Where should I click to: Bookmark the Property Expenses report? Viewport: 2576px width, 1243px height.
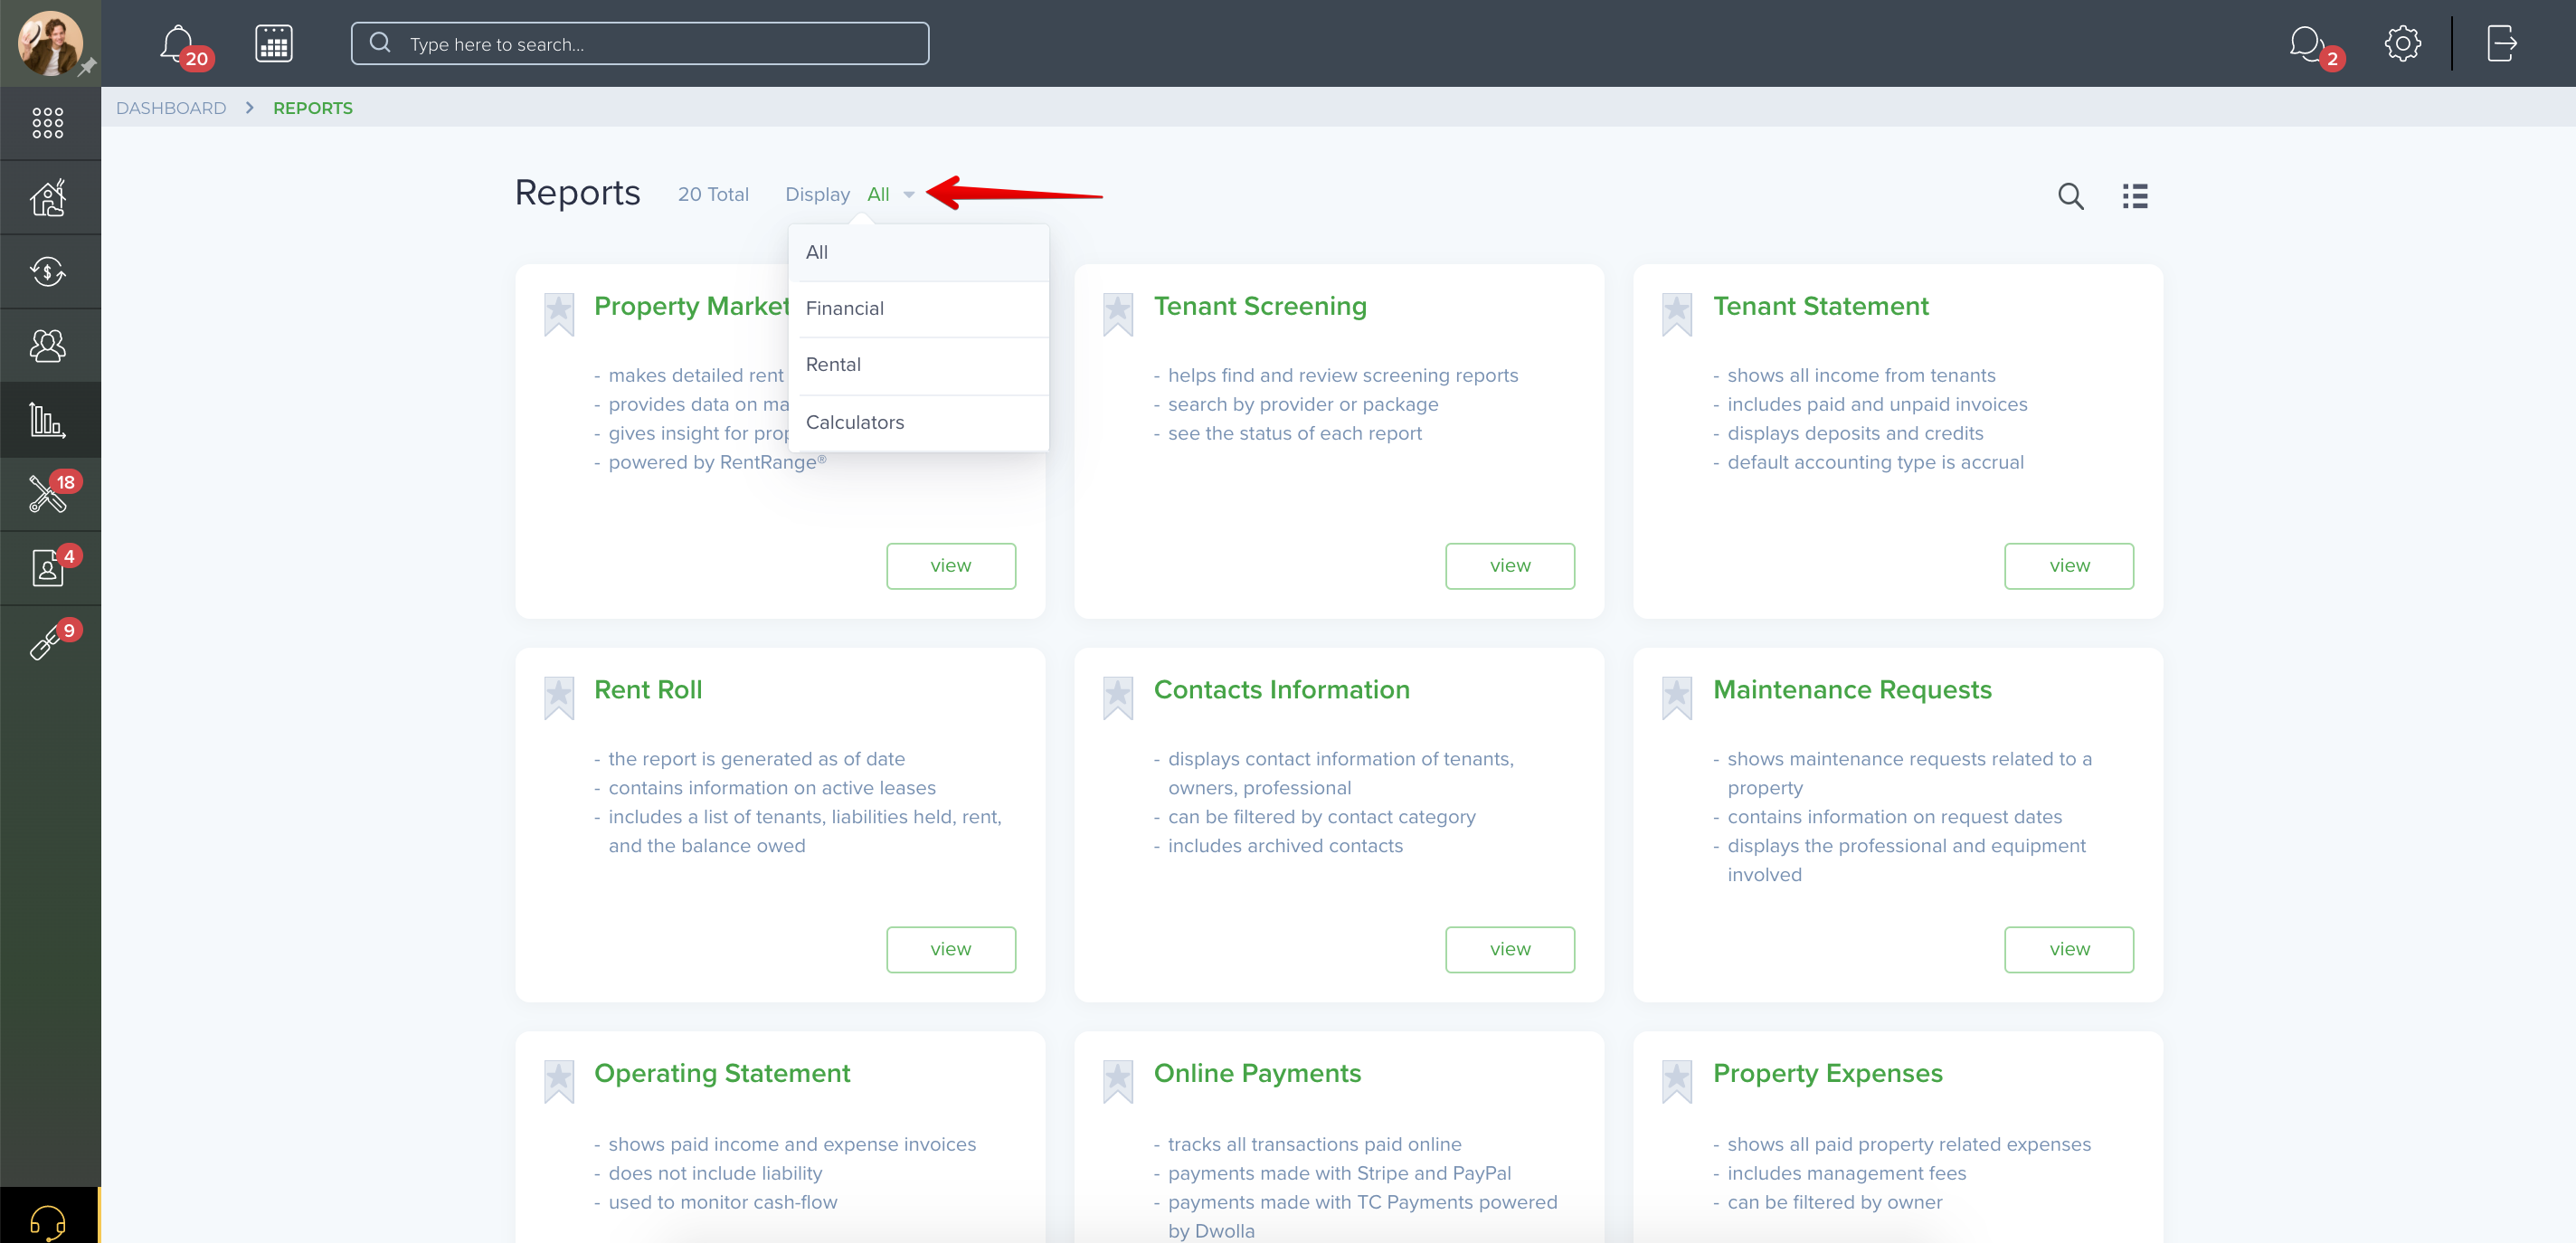[1677, 1082]
